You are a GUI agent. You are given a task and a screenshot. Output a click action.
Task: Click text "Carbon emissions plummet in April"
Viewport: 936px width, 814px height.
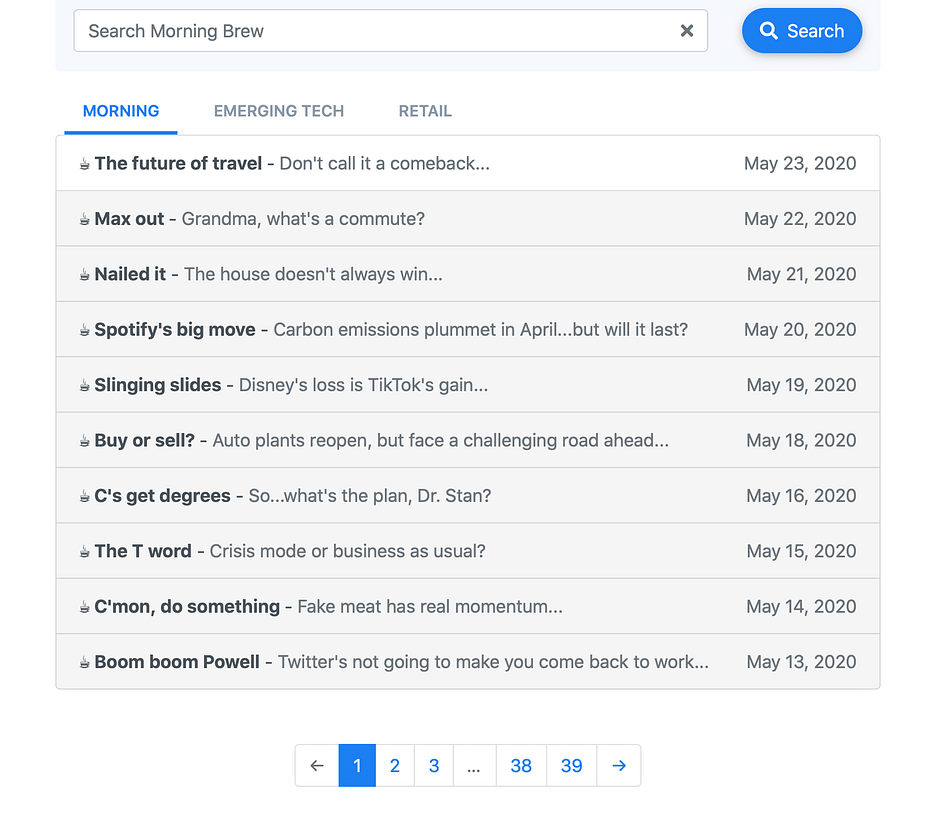click(415, 329)
